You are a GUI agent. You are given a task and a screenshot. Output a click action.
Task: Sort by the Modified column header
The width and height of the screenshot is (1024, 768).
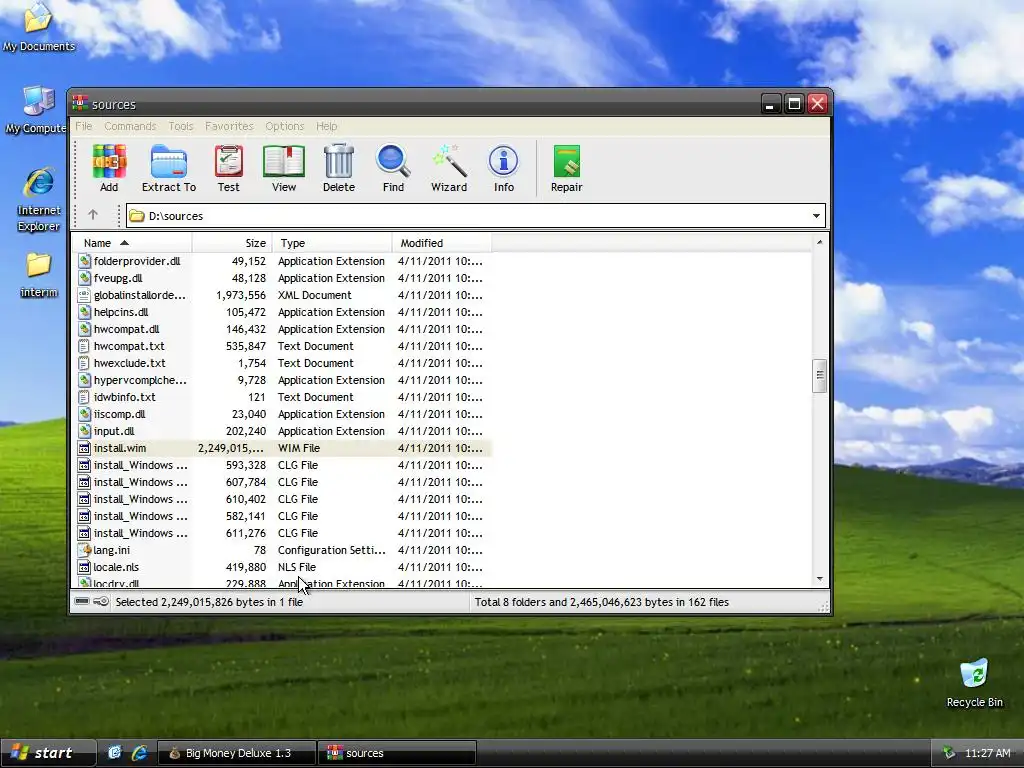point(441,243)
